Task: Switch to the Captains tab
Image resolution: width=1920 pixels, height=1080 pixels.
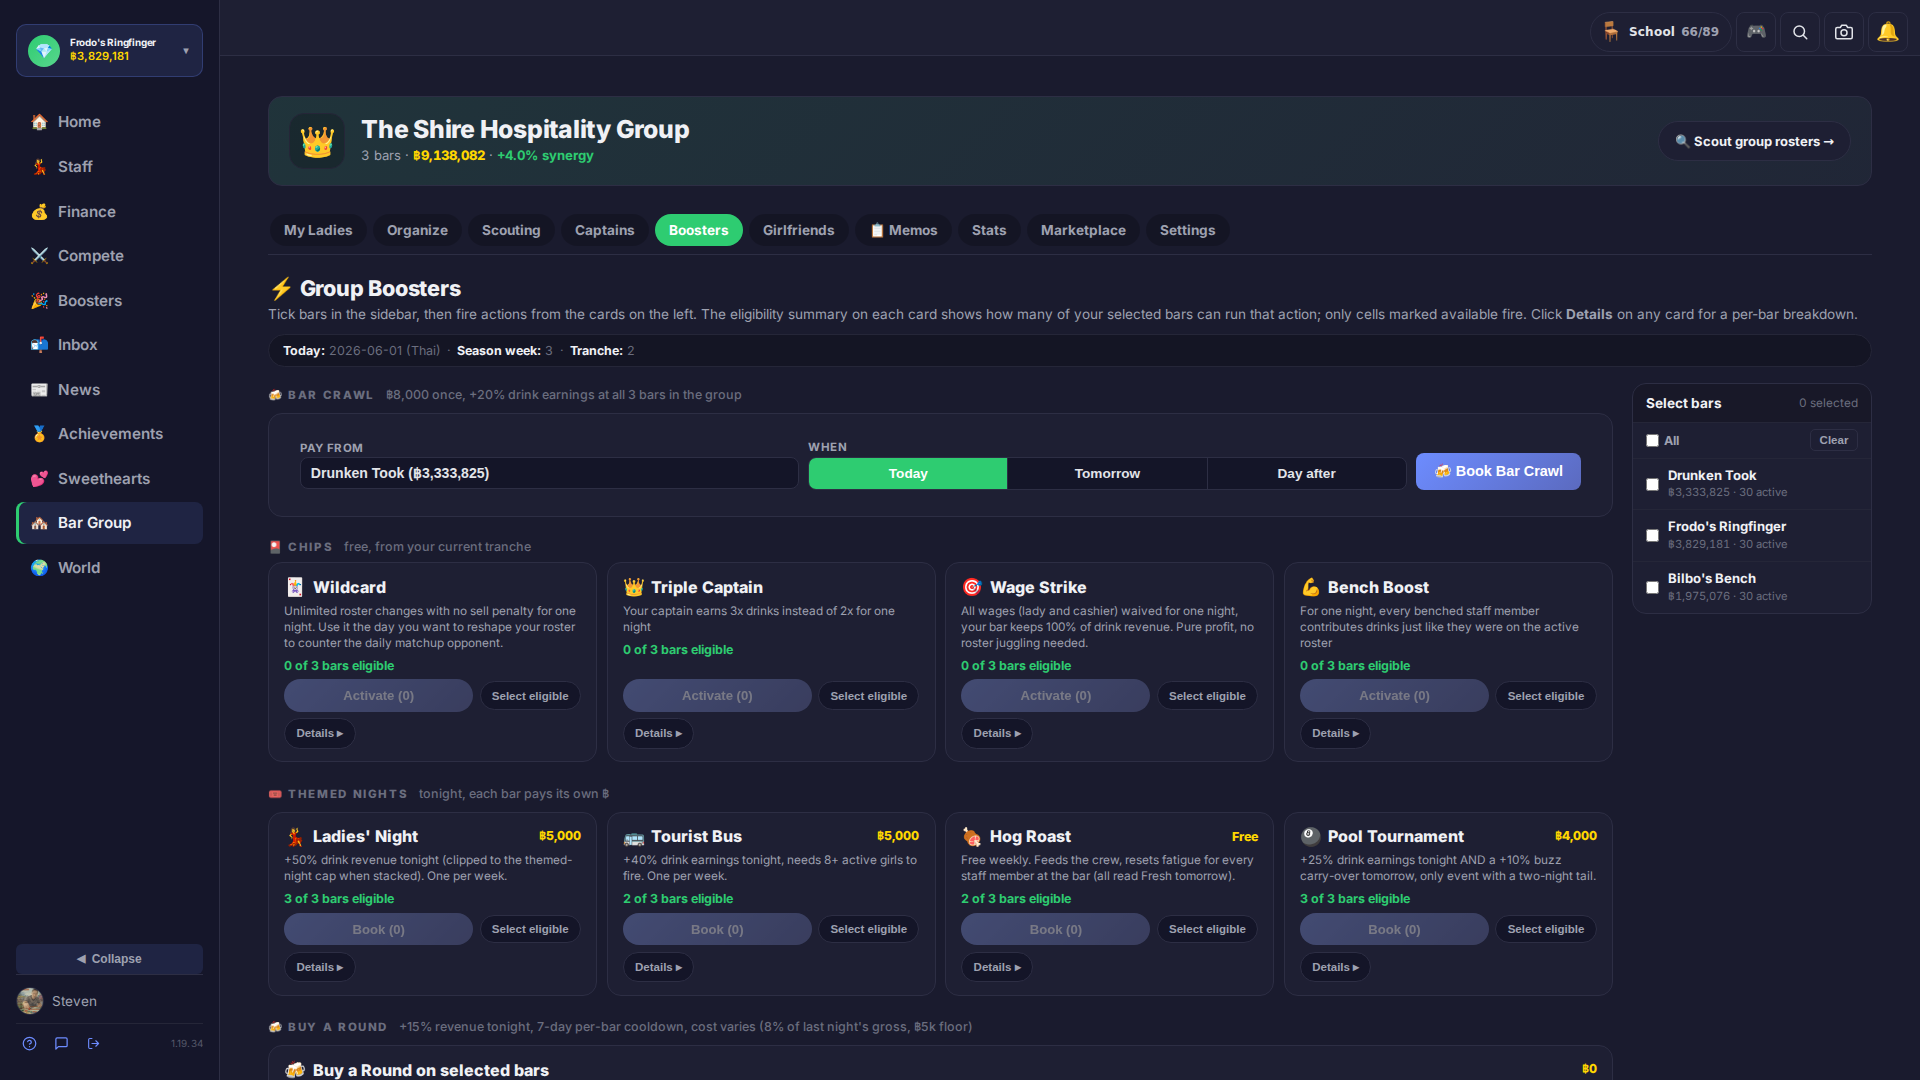Action: [604, 230]
